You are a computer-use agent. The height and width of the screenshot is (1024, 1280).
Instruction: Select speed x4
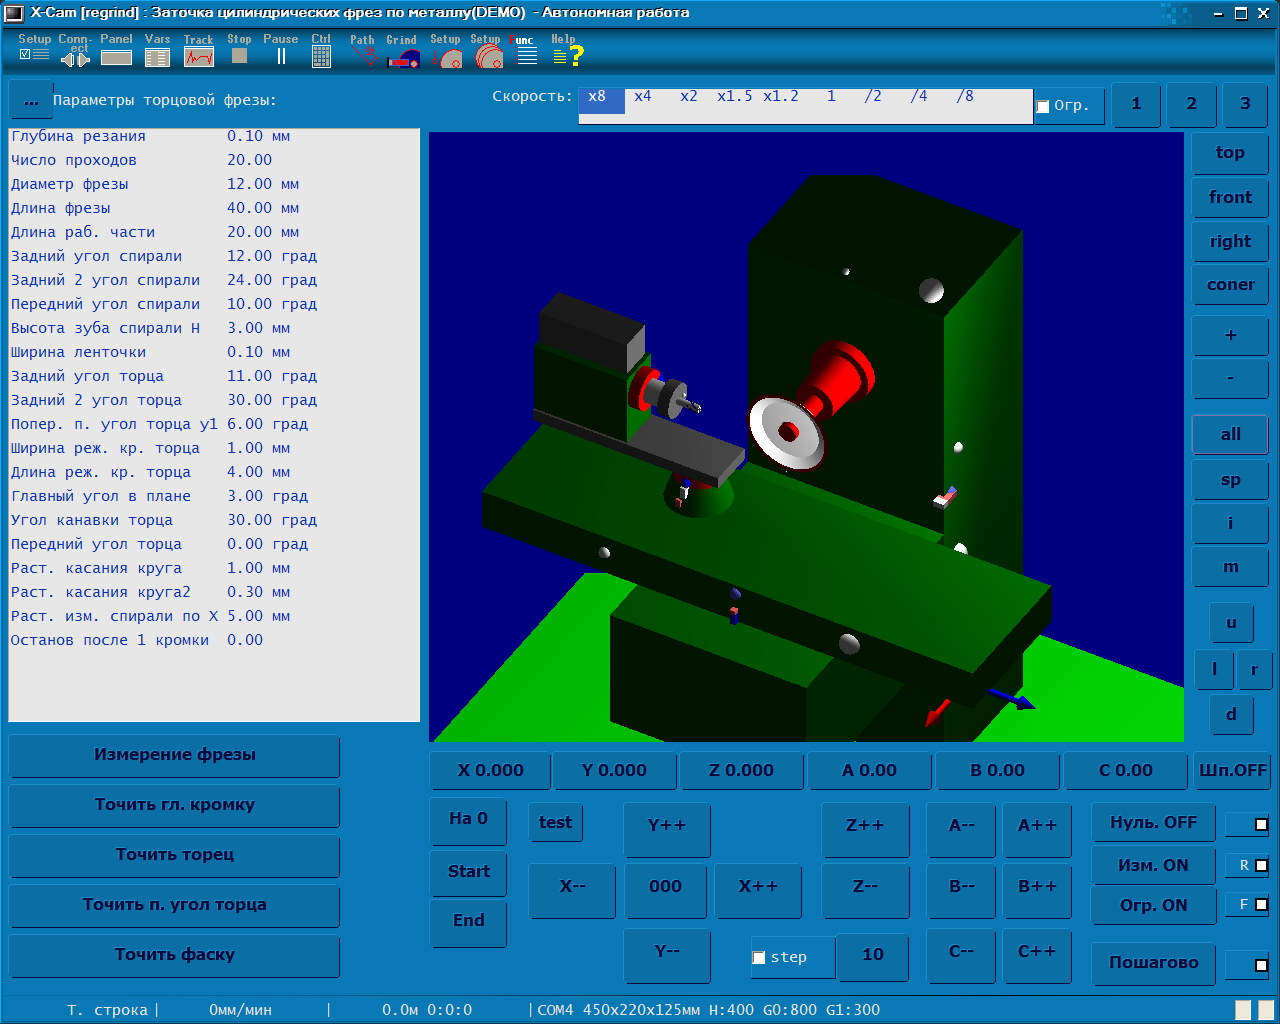(x=643, y=97)
